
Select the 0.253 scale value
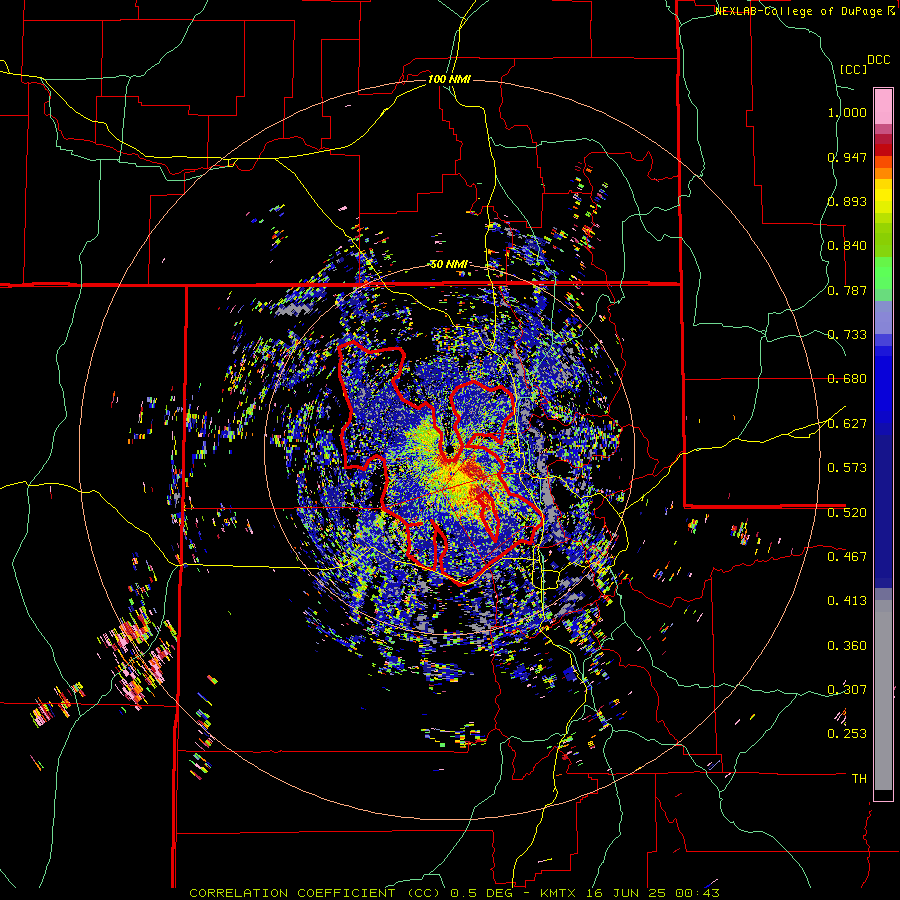point(847,734)
